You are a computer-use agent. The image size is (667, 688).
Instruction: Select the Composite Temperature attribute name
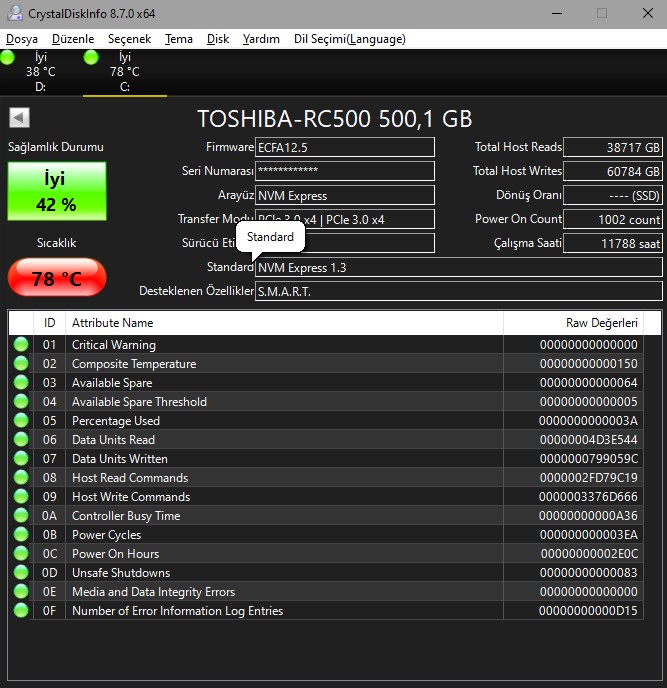134,364
